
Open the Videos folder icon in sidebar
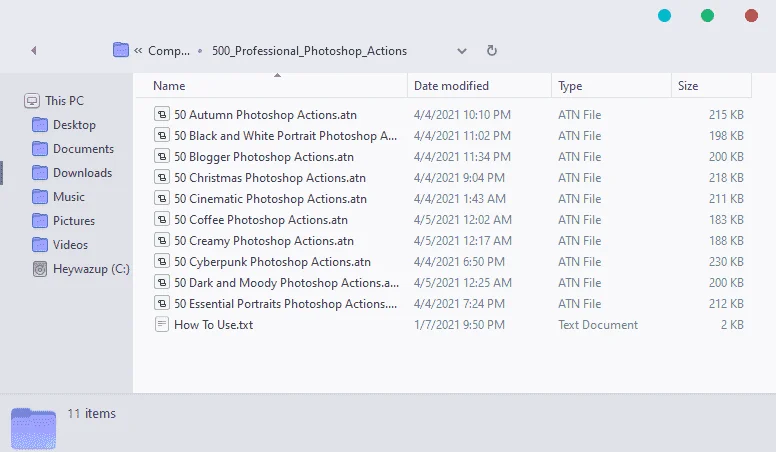click(40, 245)
